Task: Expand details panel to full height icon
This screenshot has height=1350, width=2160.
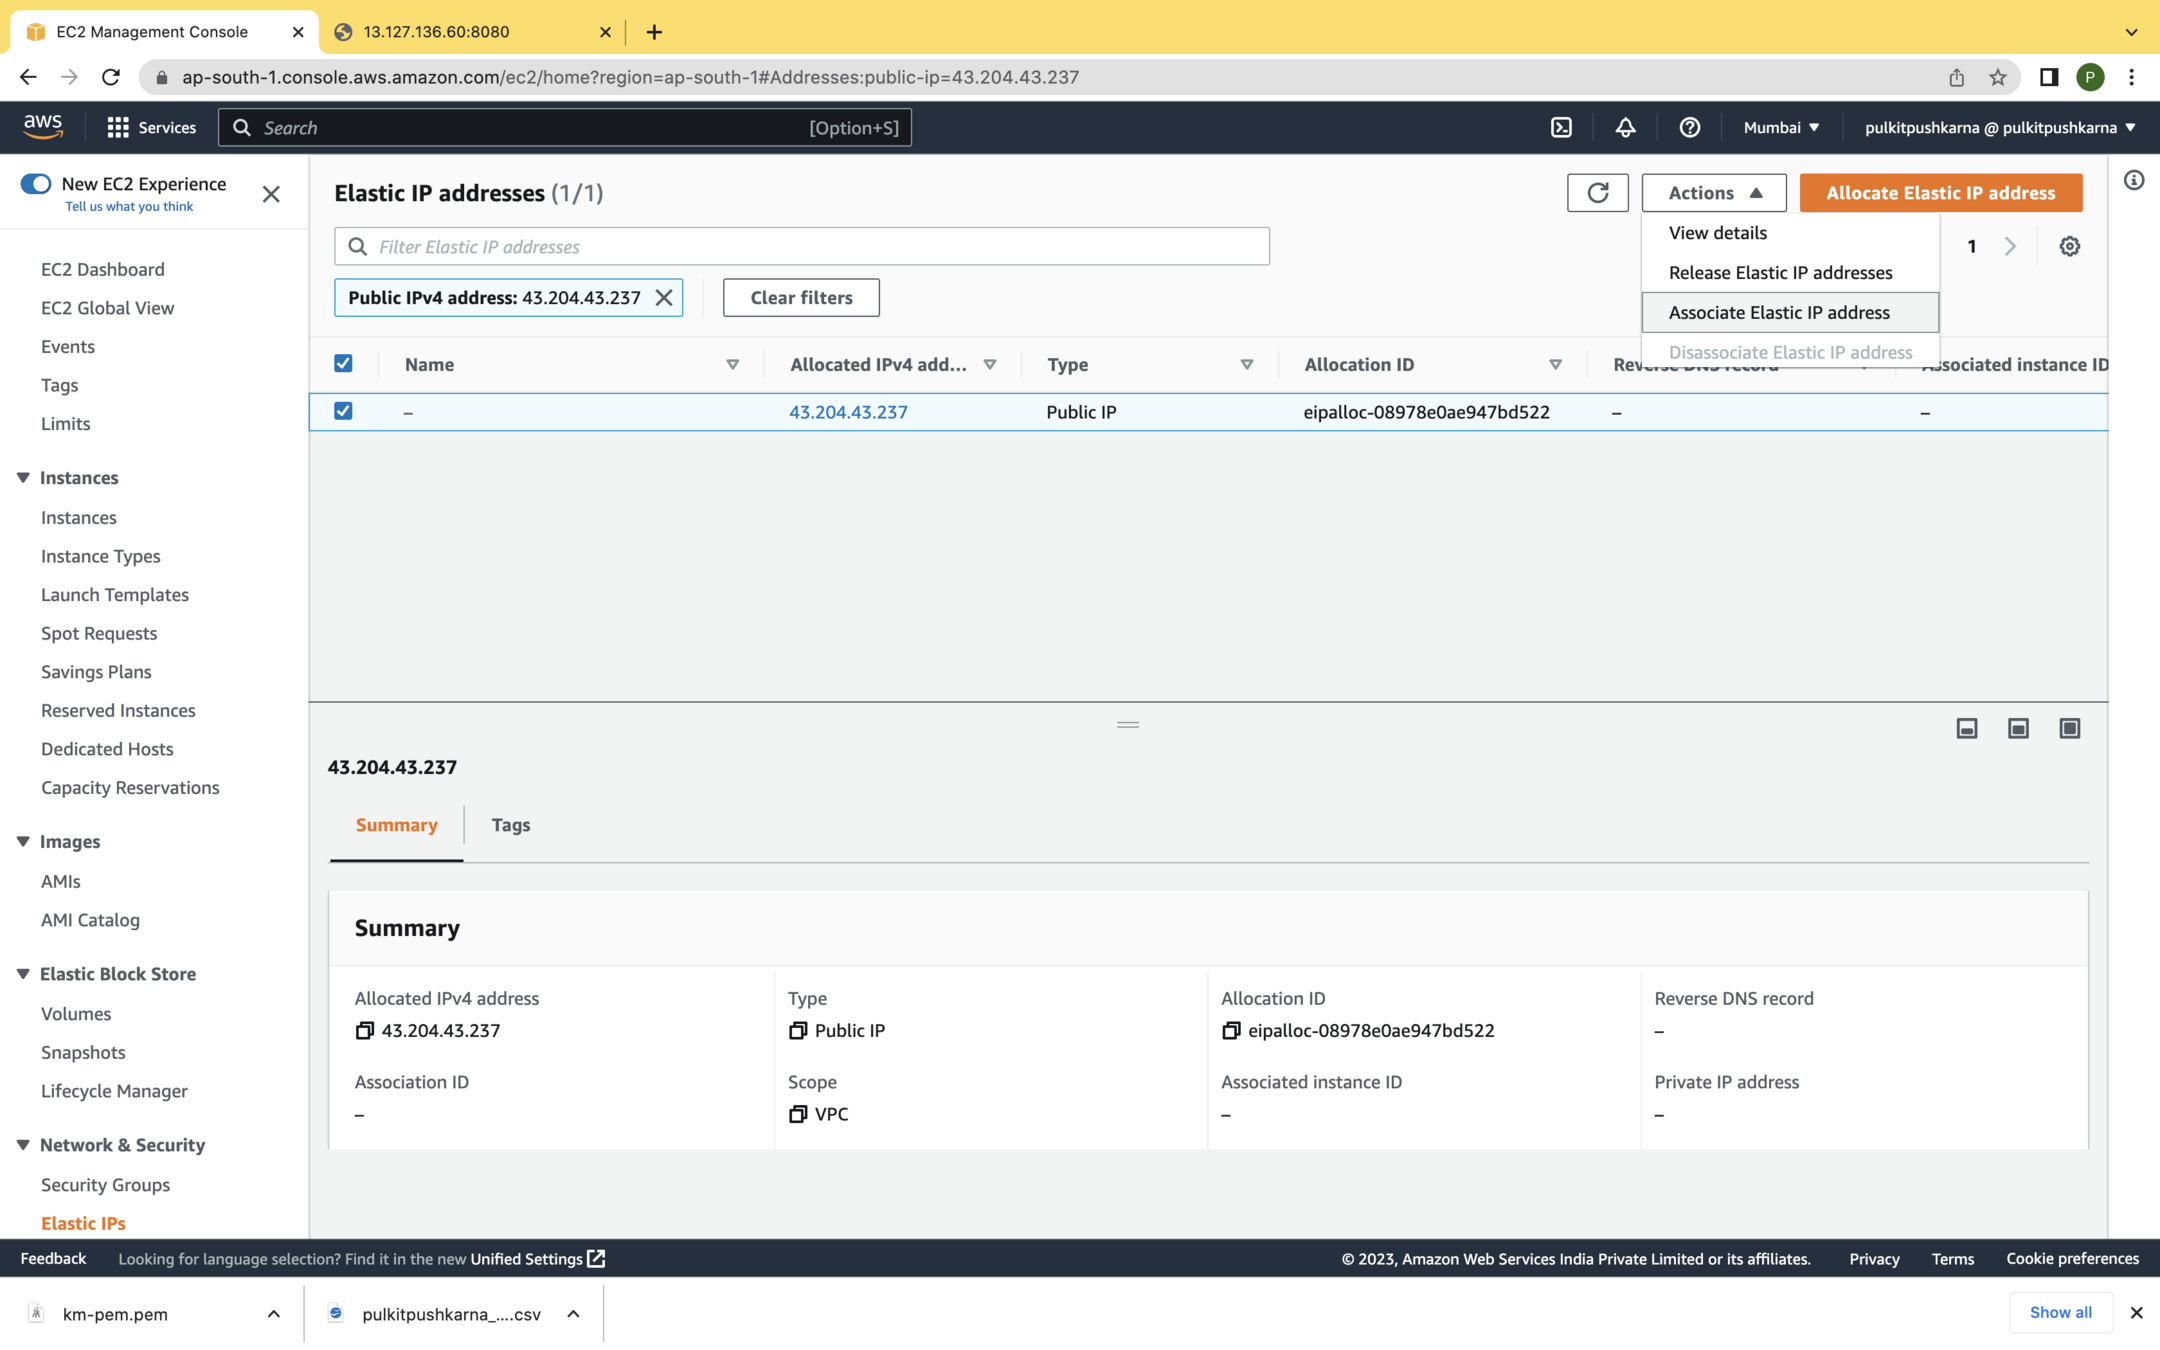Action: click(x=2069, y=728)
